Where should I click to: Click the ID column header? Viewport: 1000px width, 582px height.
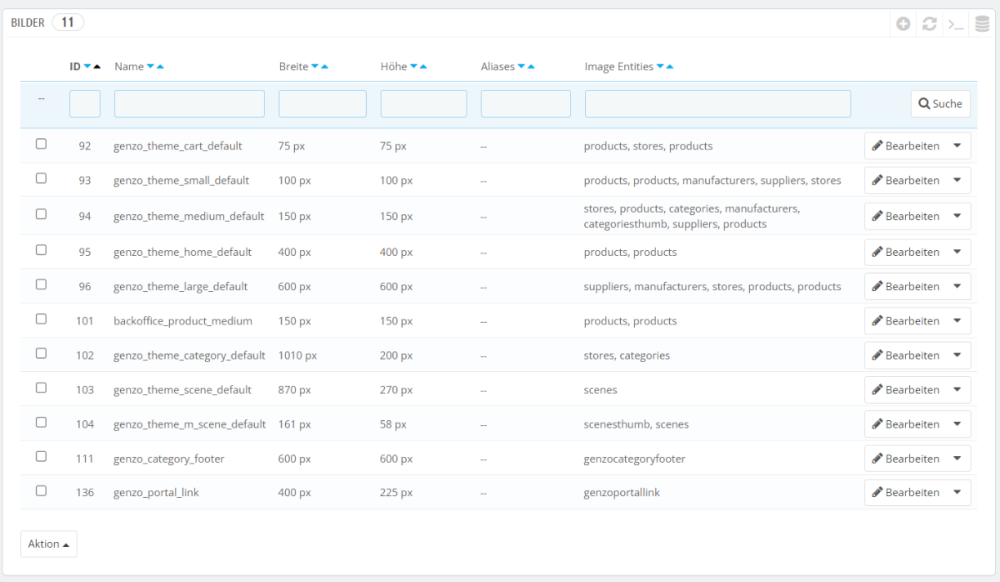point(75,67)
